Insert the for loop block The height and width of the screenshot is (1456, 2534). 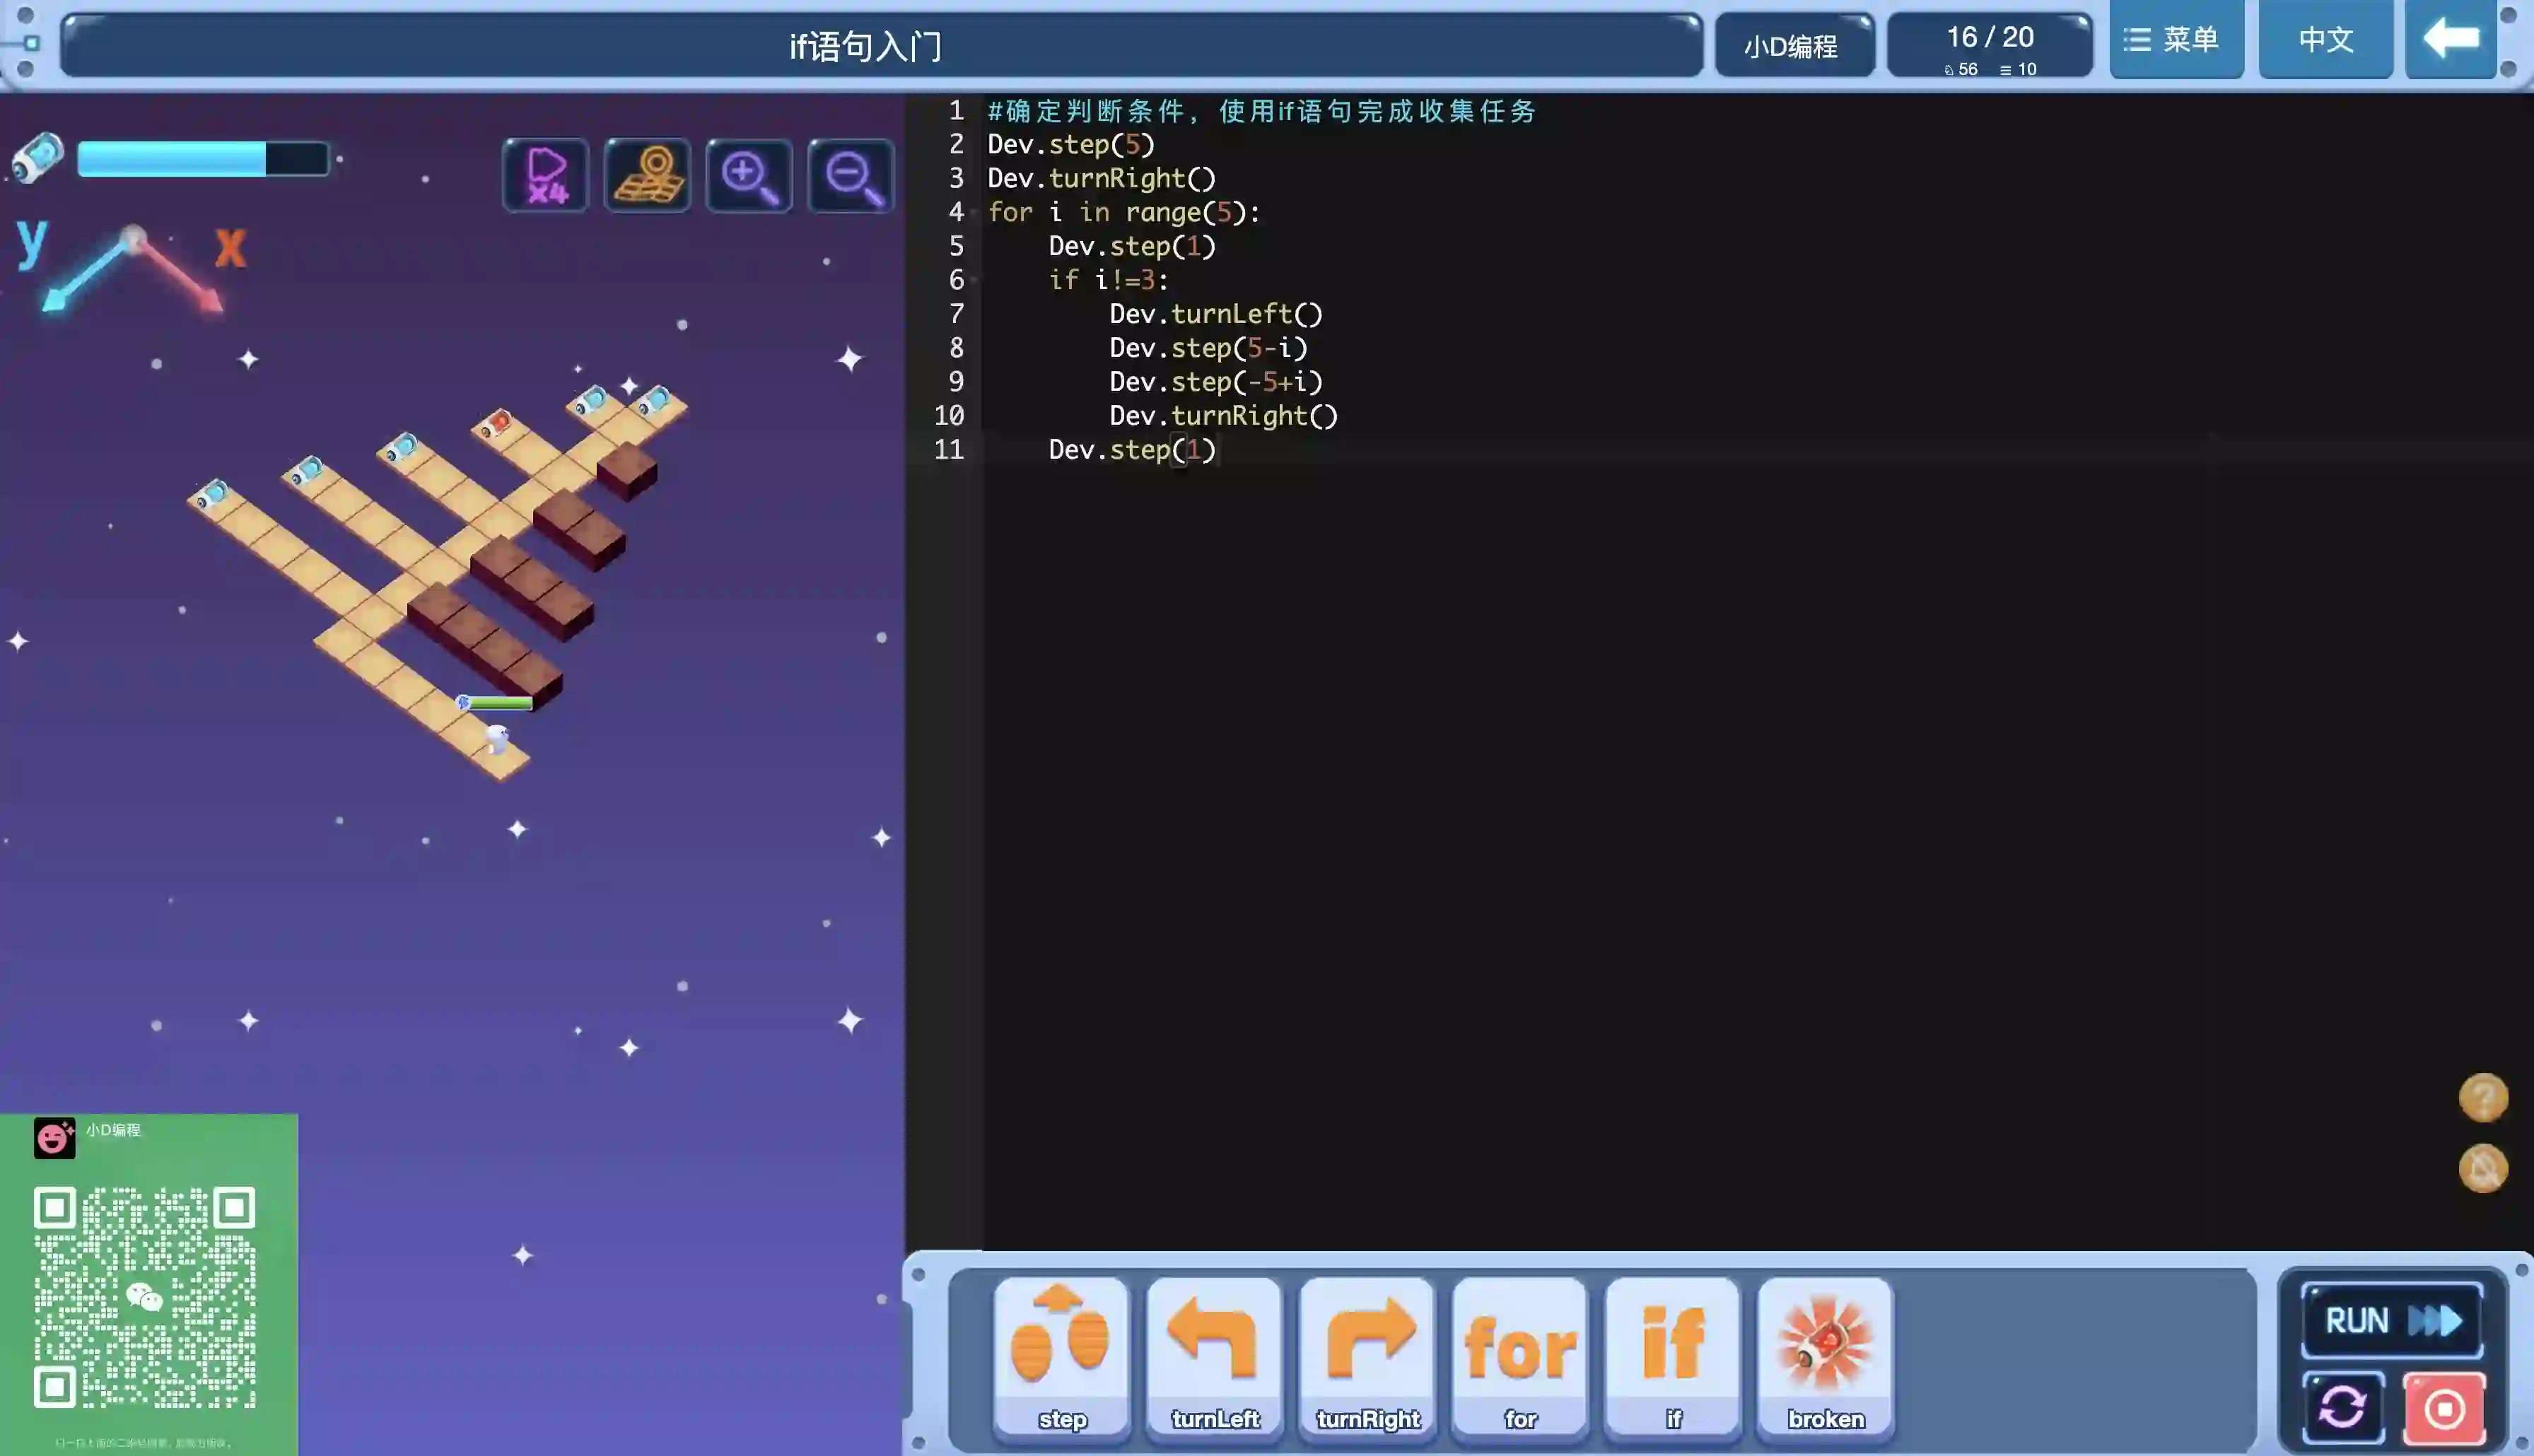pyautogui.click(x=1520, y=1354)
